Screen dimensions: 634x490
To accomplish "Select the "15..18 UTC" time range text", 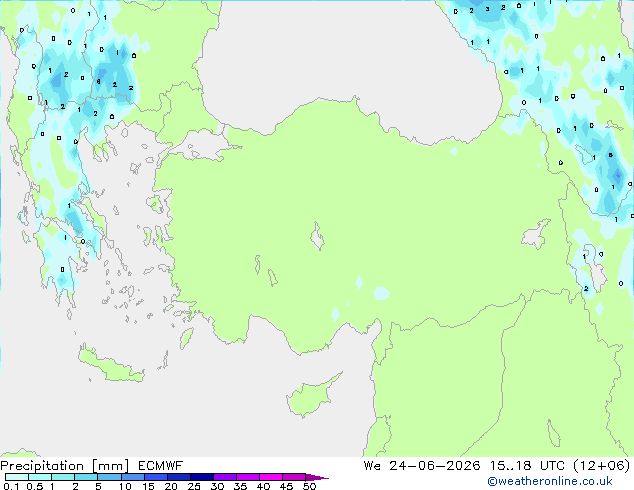I will pos(527,466).
